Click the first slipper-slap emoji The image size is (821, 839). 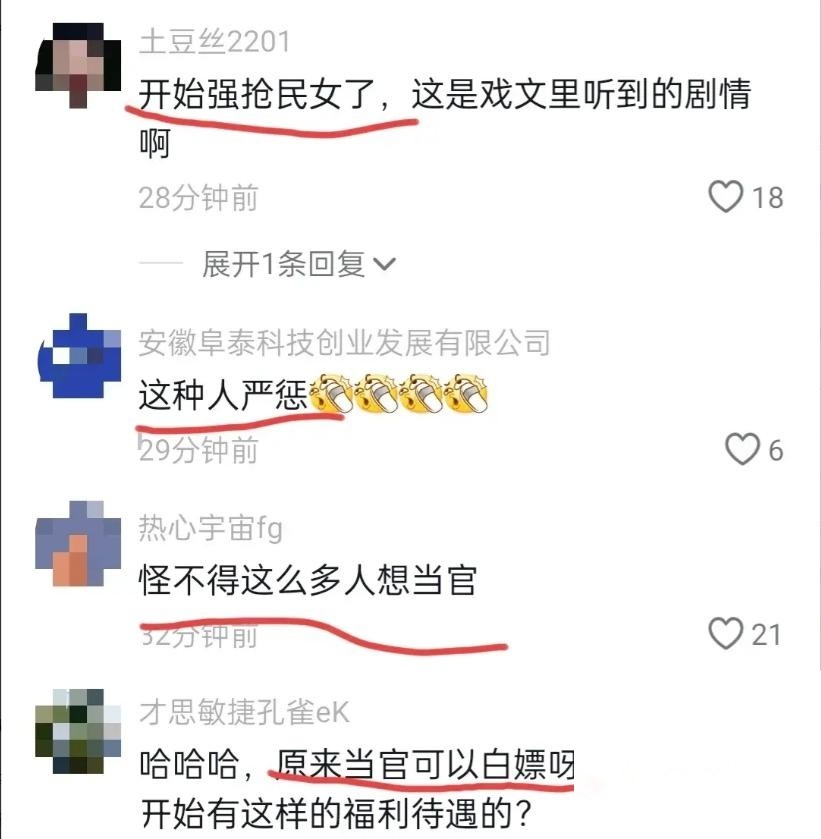(330, 393)
